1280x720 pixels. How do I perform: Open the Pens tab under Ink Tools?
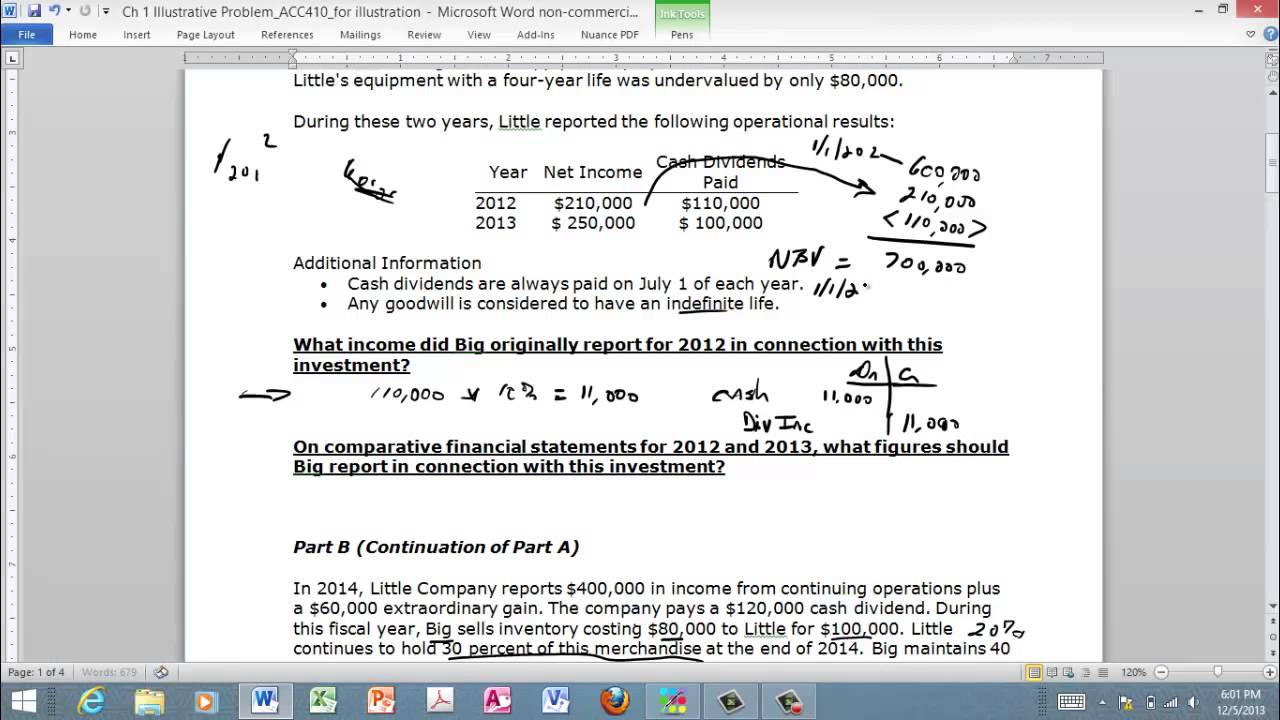(682, 34)
